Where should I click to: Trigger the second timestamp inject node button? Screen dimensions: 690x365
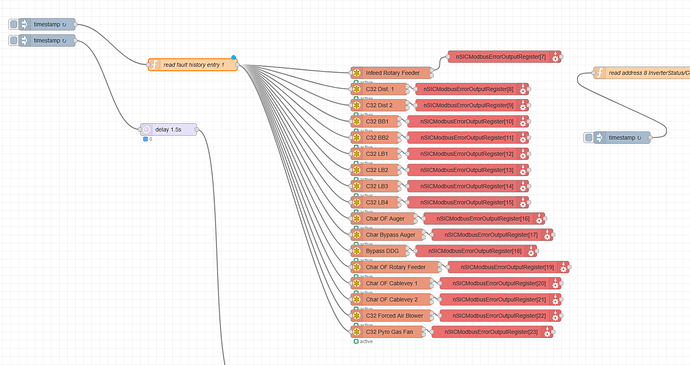pyautogui.click(x=13, y=41)
